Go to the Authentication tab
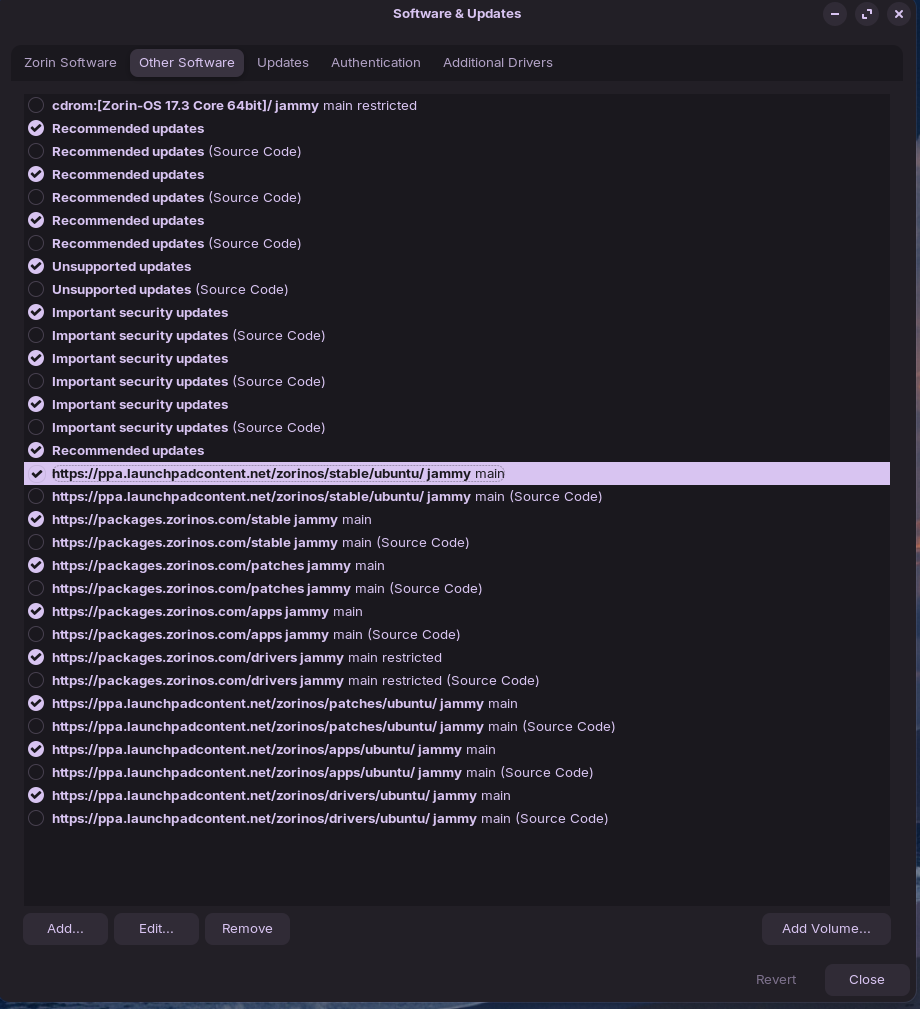Image resolution: width=920 pixels, height=1009 pixels. [x=376, y=63]
